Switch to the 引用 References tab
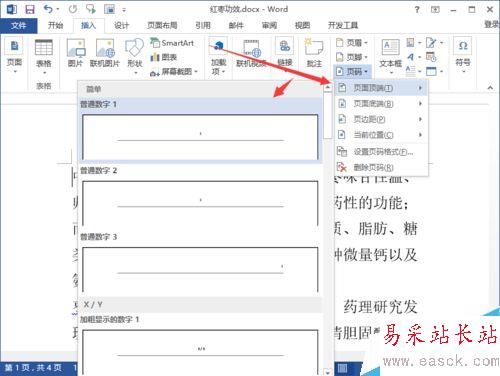Screen dimensions: 500x376 click(203, 25)
